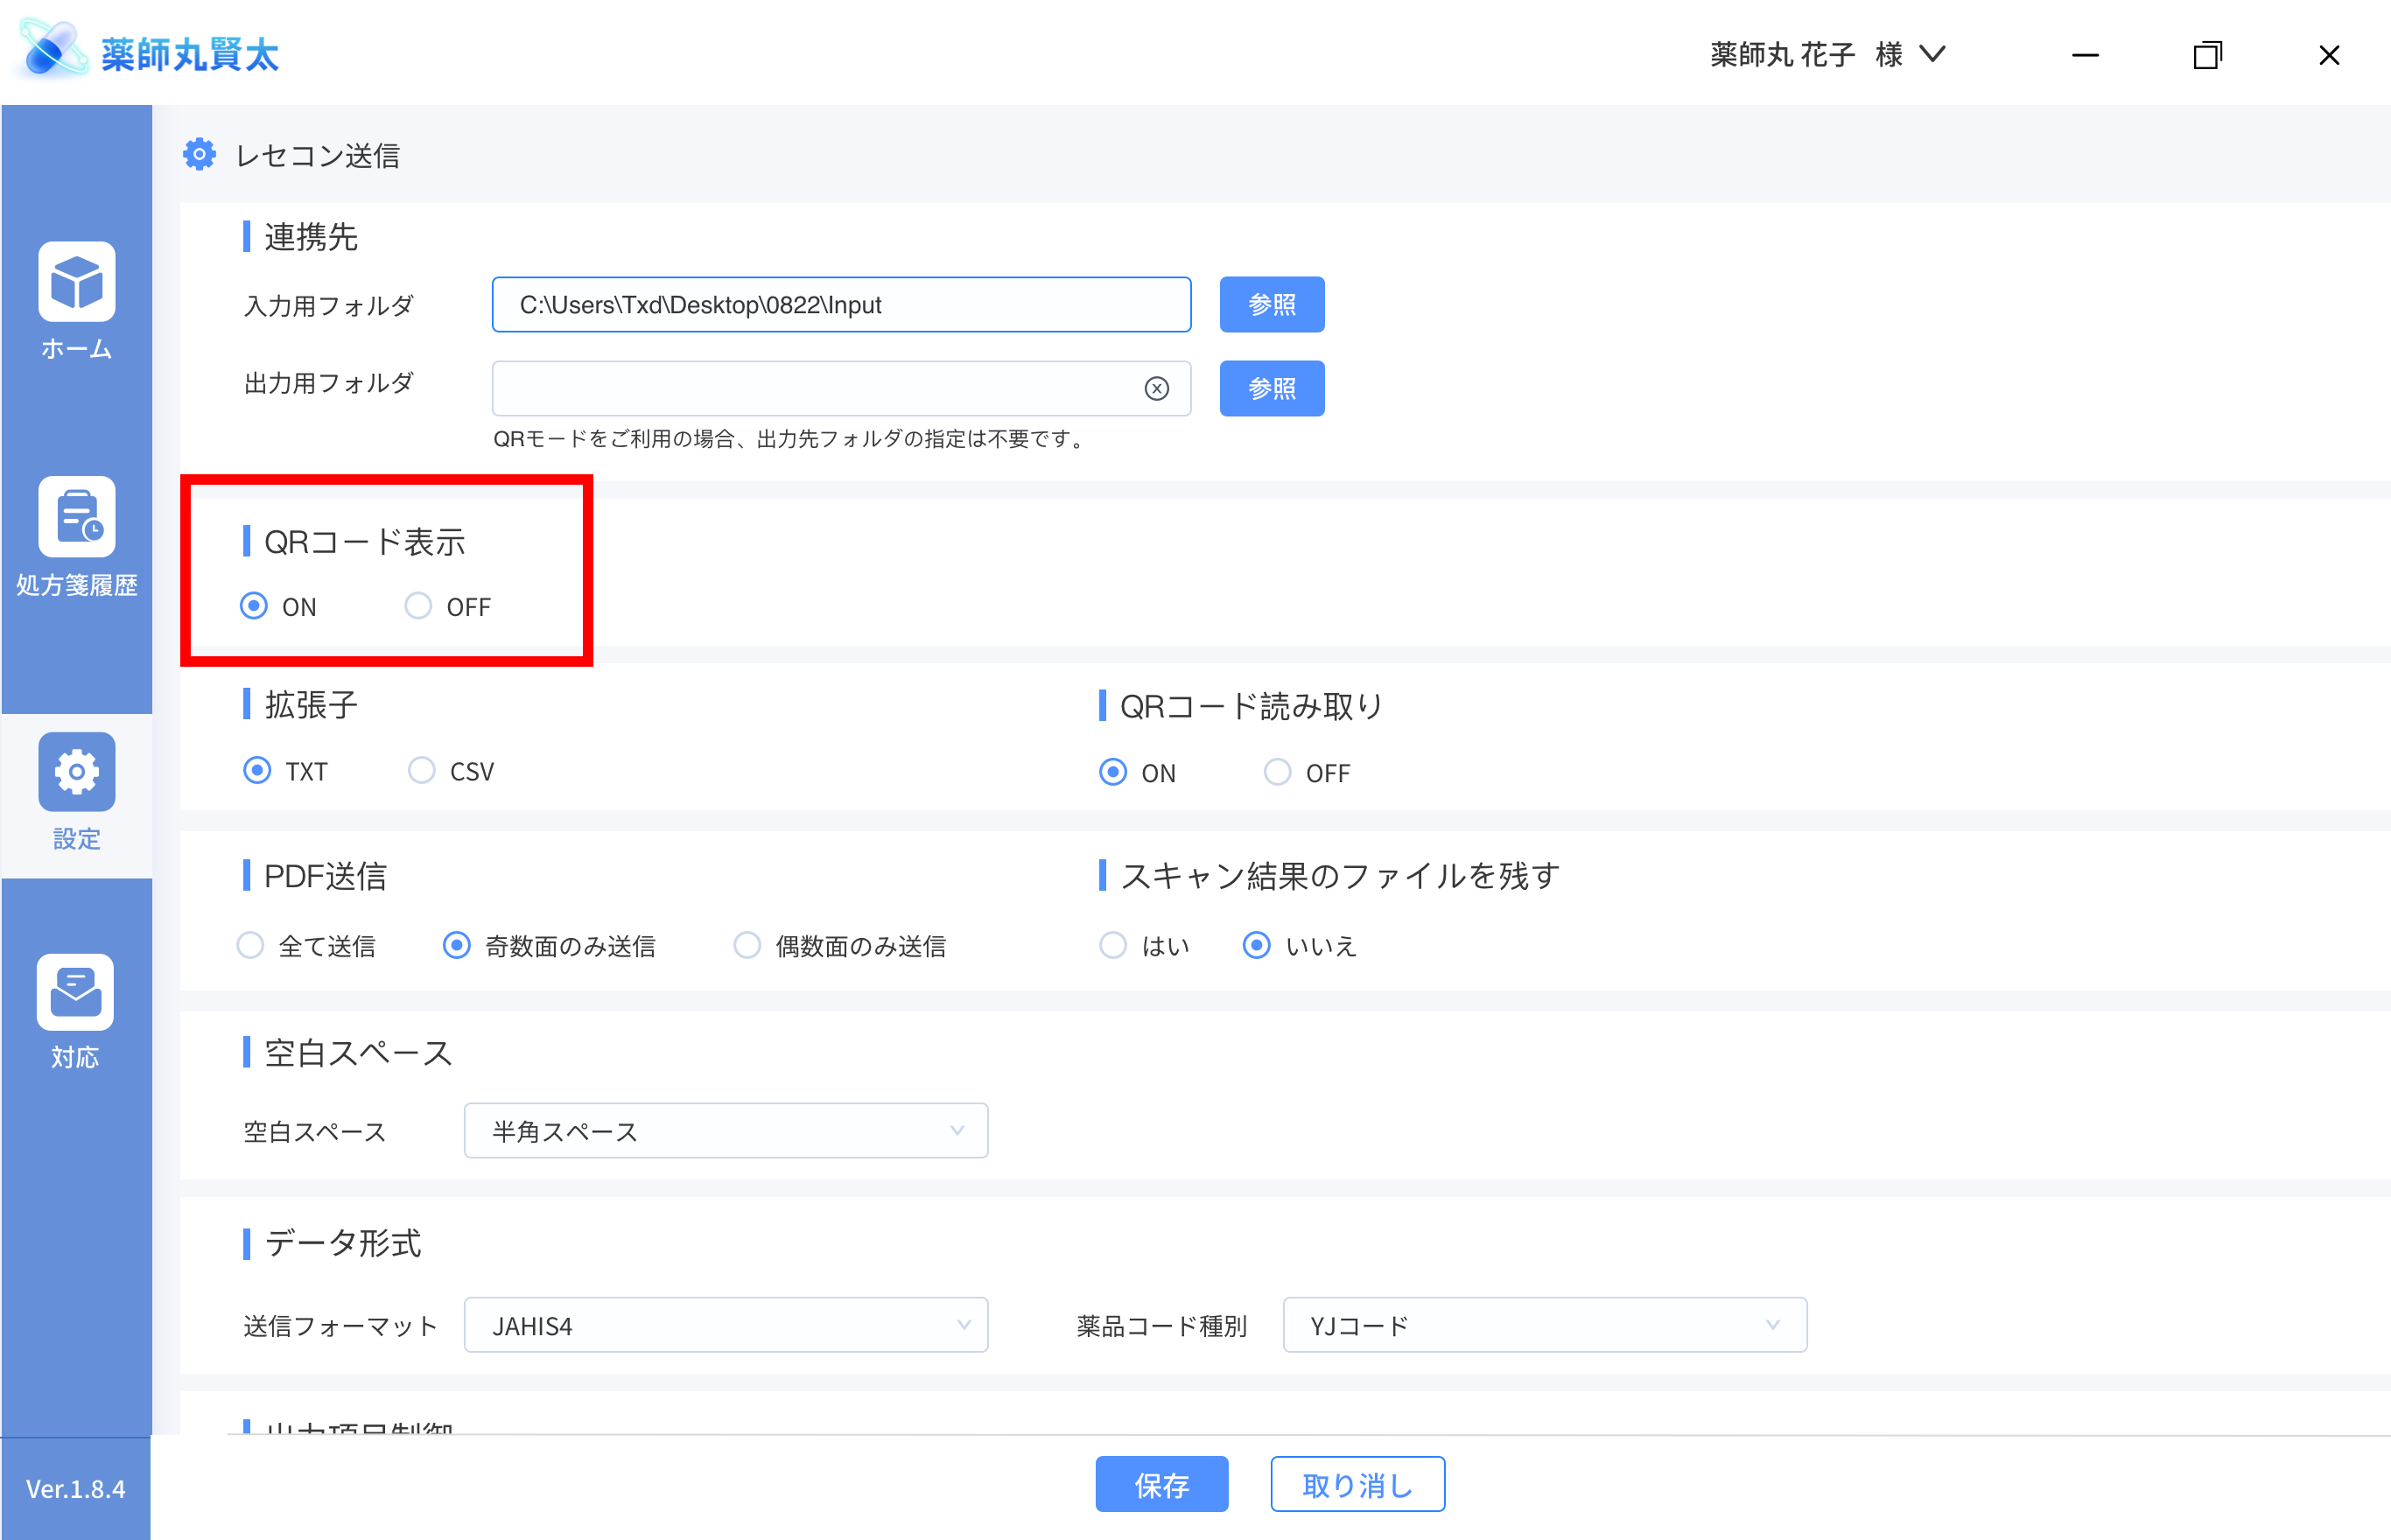This screenshot has height=1540, width=2391.
Task: Choose CSV as the 拡張子
Action: point(421,771)
